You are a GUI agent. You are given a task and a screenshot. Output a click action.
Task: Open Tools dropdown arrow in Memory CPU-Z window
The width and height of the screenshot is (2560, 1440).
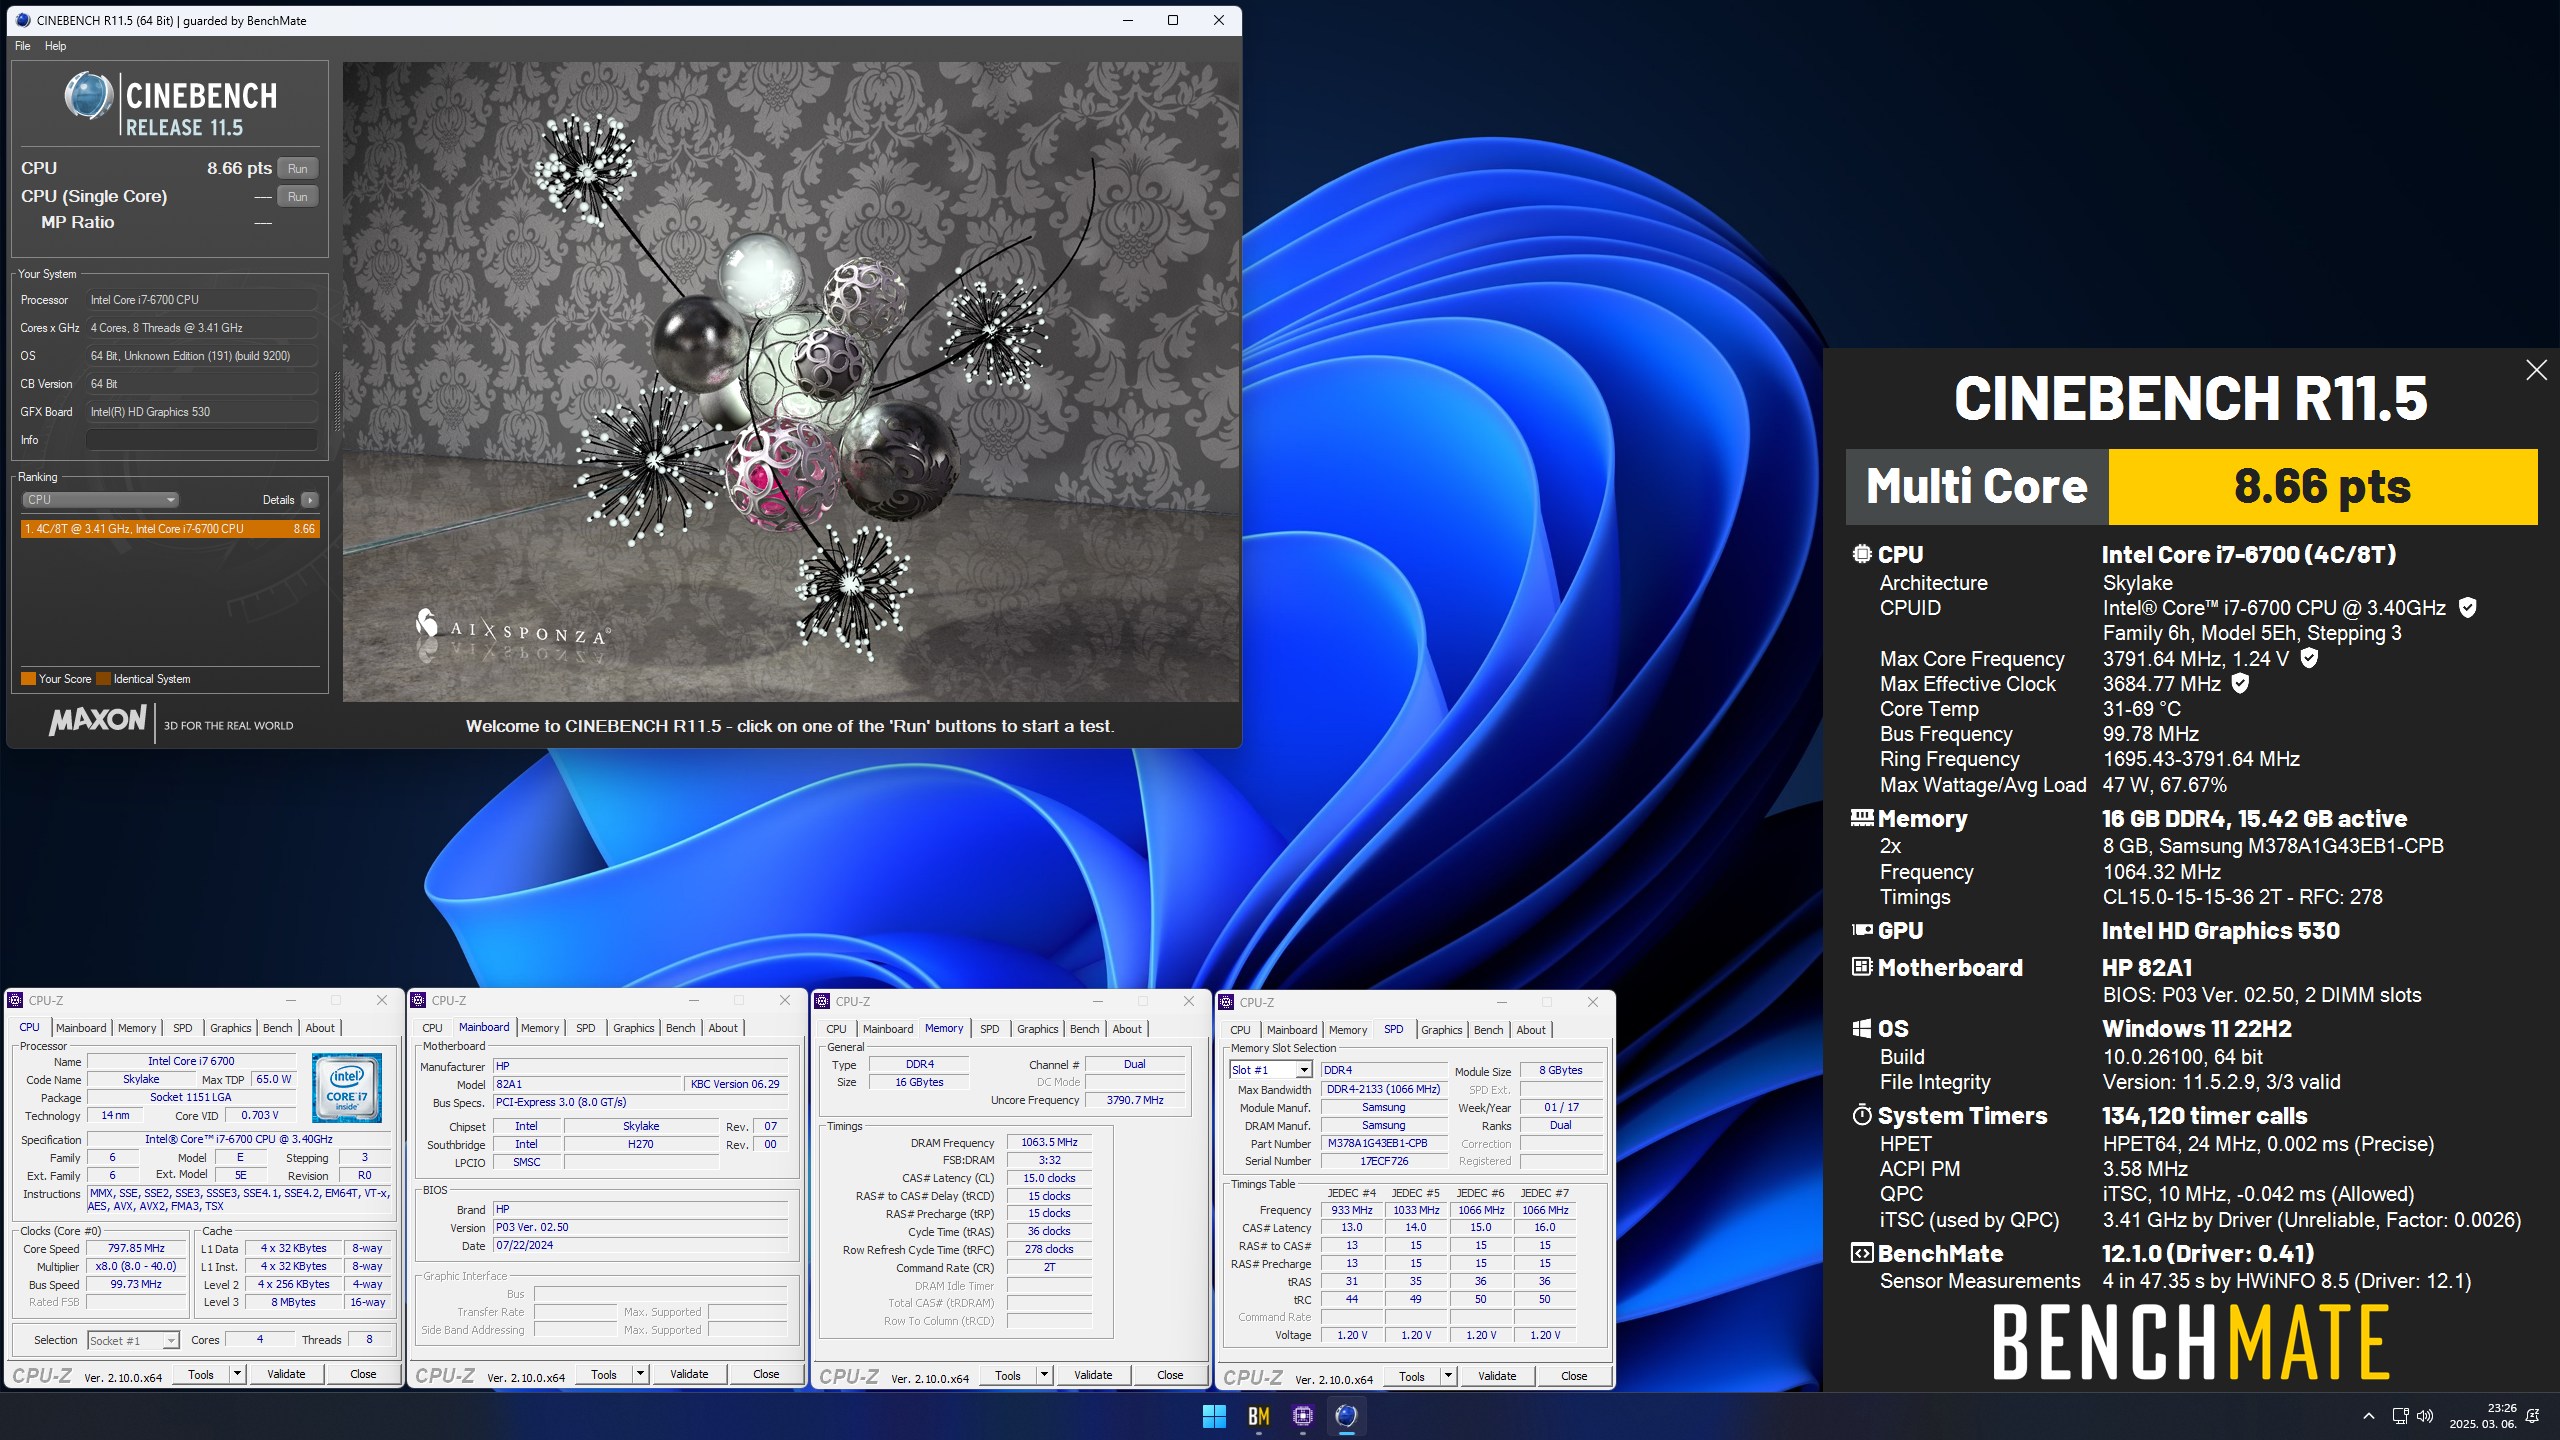(1045, 1375)
